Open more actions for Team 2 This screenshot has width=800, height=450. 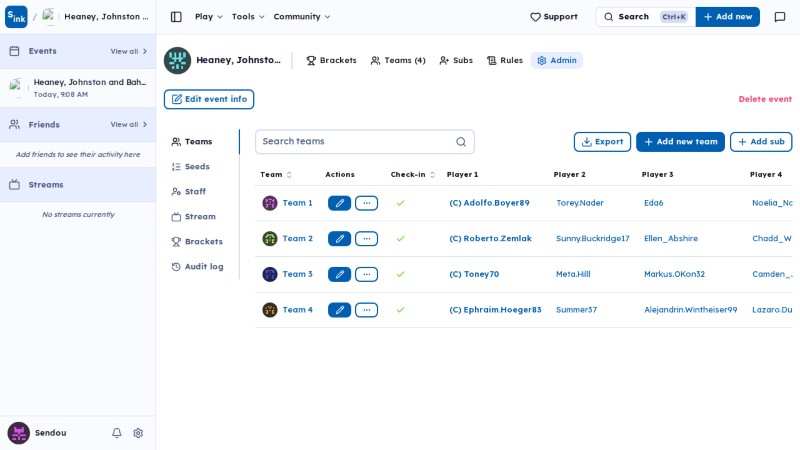[x=366, y=239]
